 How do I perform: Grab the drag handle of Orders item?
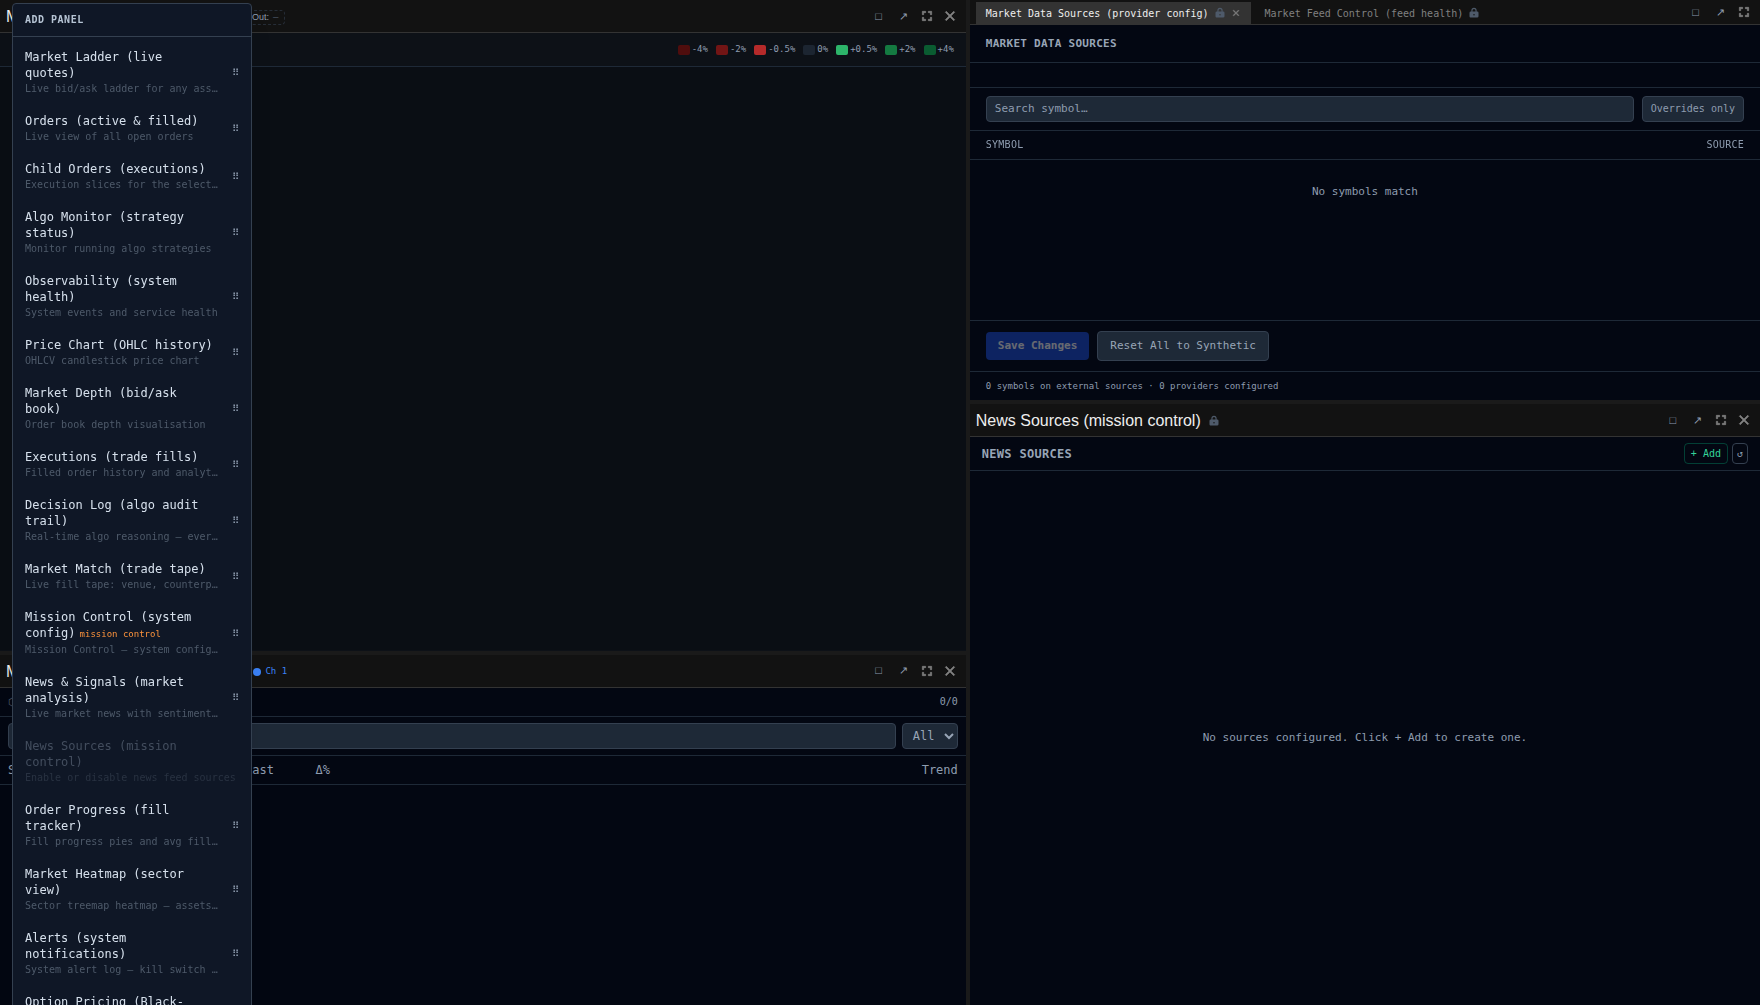(x=236, y=128)
